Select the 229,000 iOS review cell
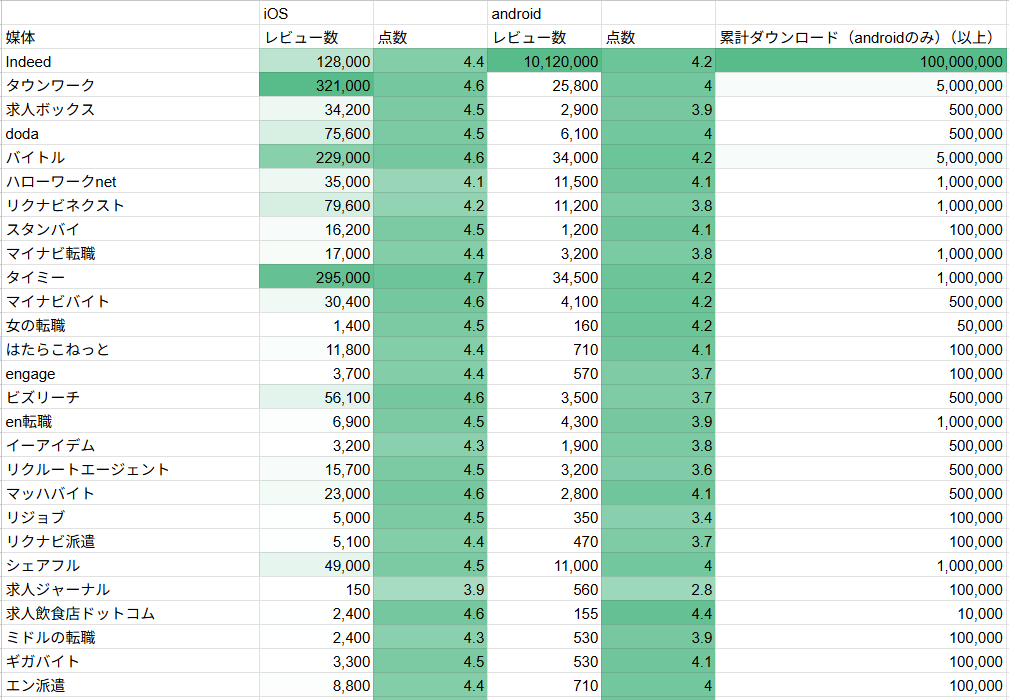 point(316,158)
